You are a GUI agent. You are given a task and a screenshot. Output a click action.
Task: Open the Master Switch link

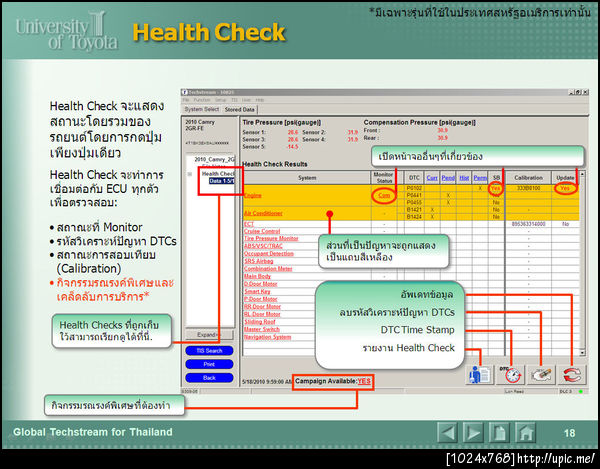pos(262,329)
